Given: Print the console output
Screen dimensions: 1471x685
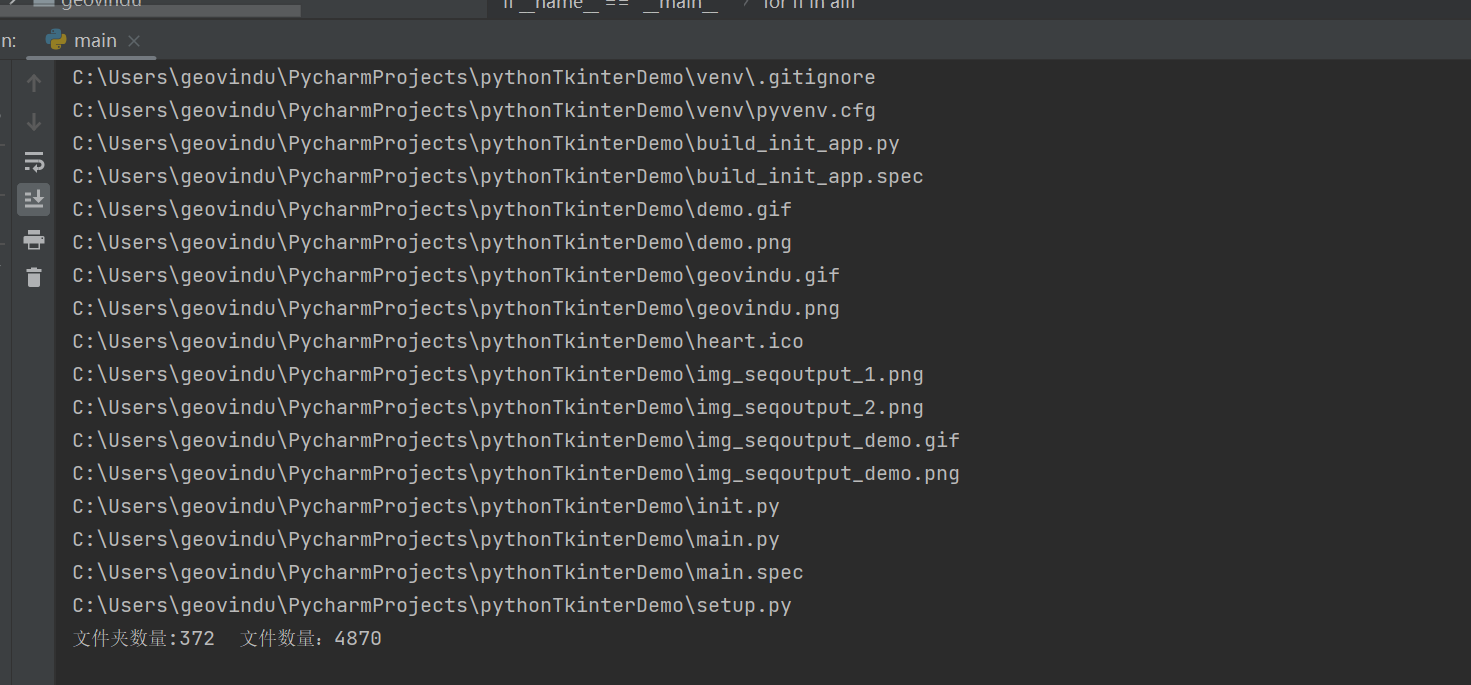Looking at the screenshot, I should click(x=34, y=239).
